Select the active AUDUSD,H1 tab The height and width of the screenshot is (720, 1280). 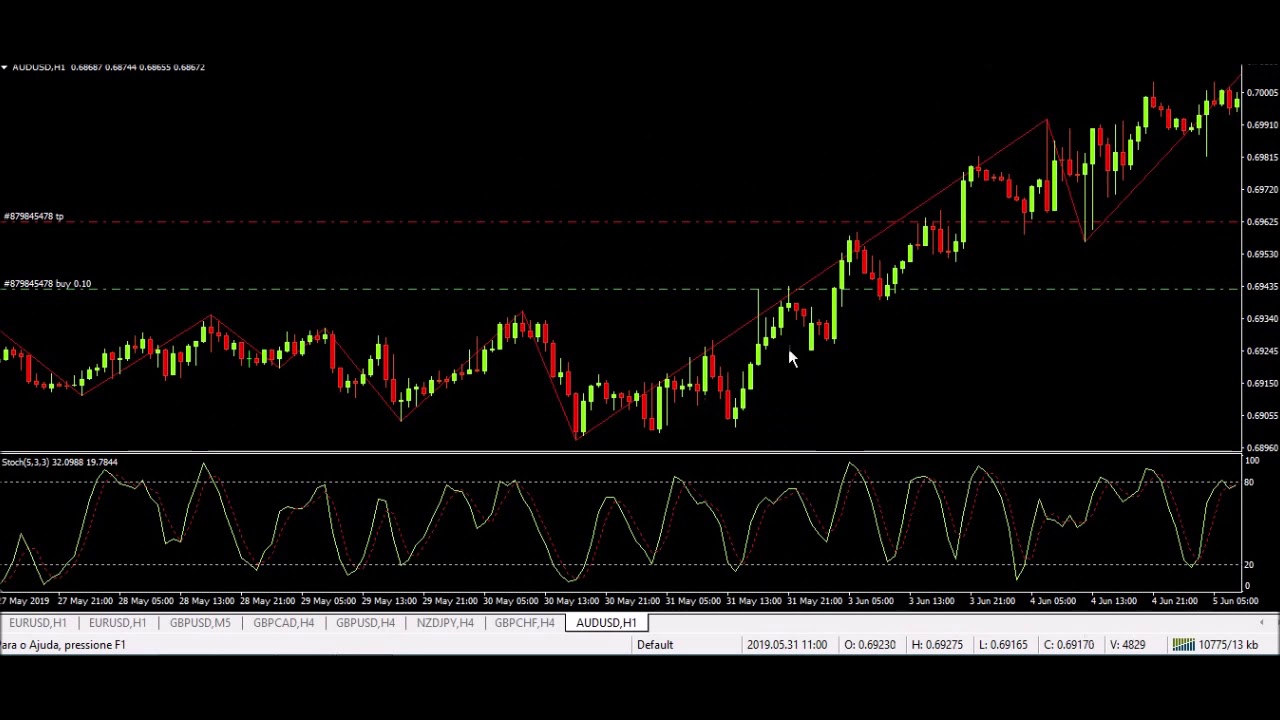pyautogui.click(x=606, y=623)
